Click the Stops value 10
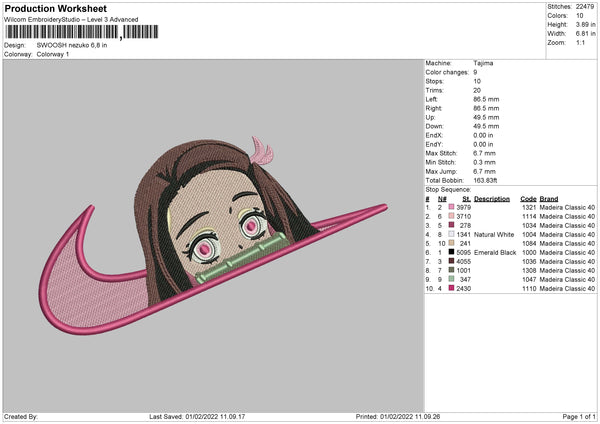This screenshot has height=424, width=600. [x=477, y=81]
